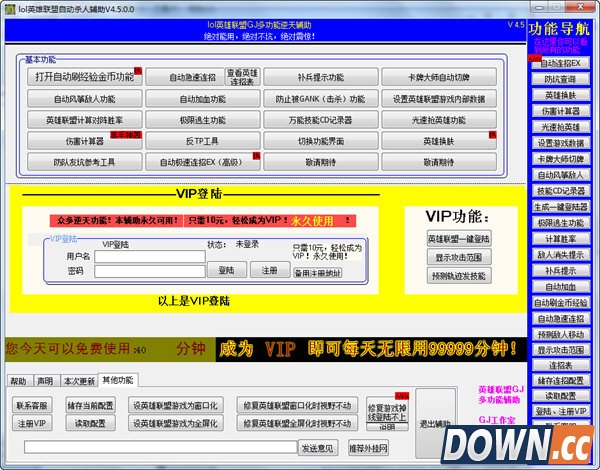This screenshot has width=600, height=470.
Task: Click 敌人消失提示 in the 功能导航 sidebar
Action: point(561,255)
